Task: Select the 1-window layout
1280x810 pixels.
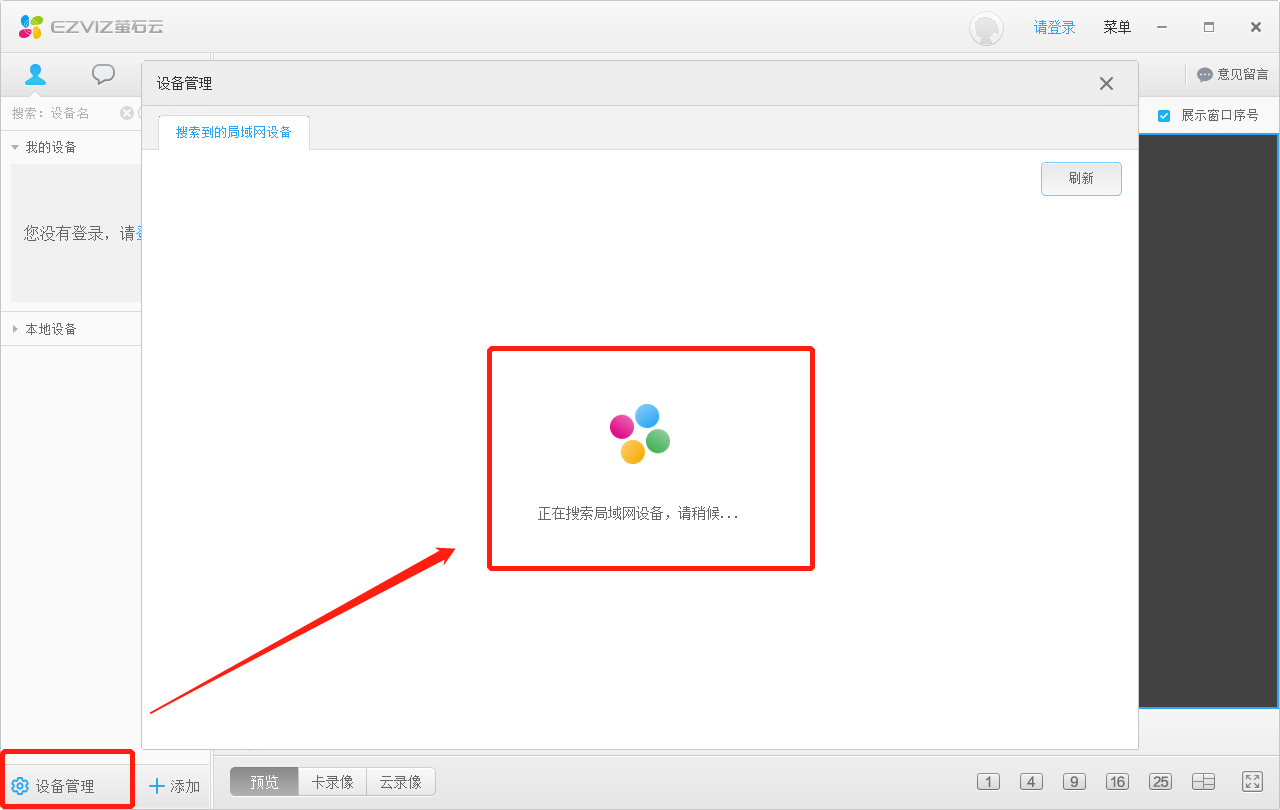Action: point(988,782)
